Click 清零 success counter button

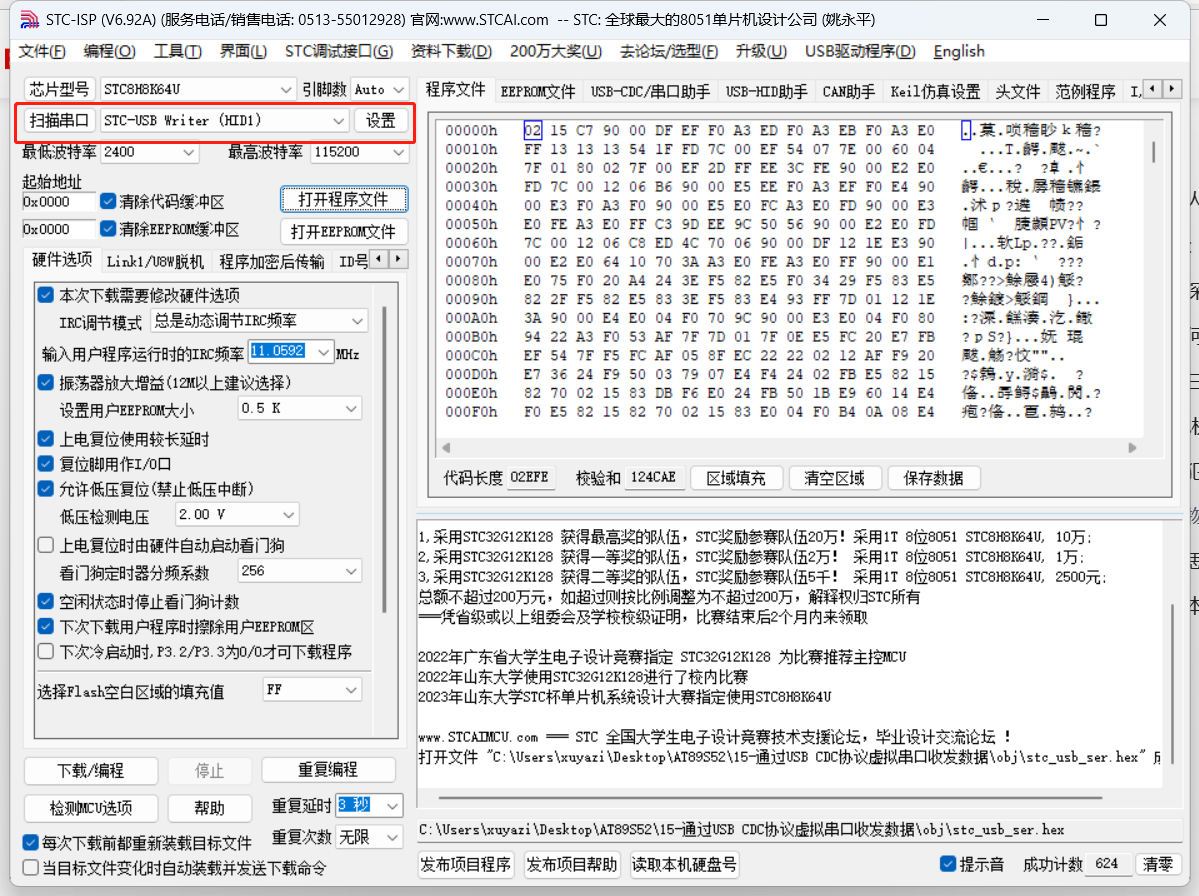[x=1158, y=865]
